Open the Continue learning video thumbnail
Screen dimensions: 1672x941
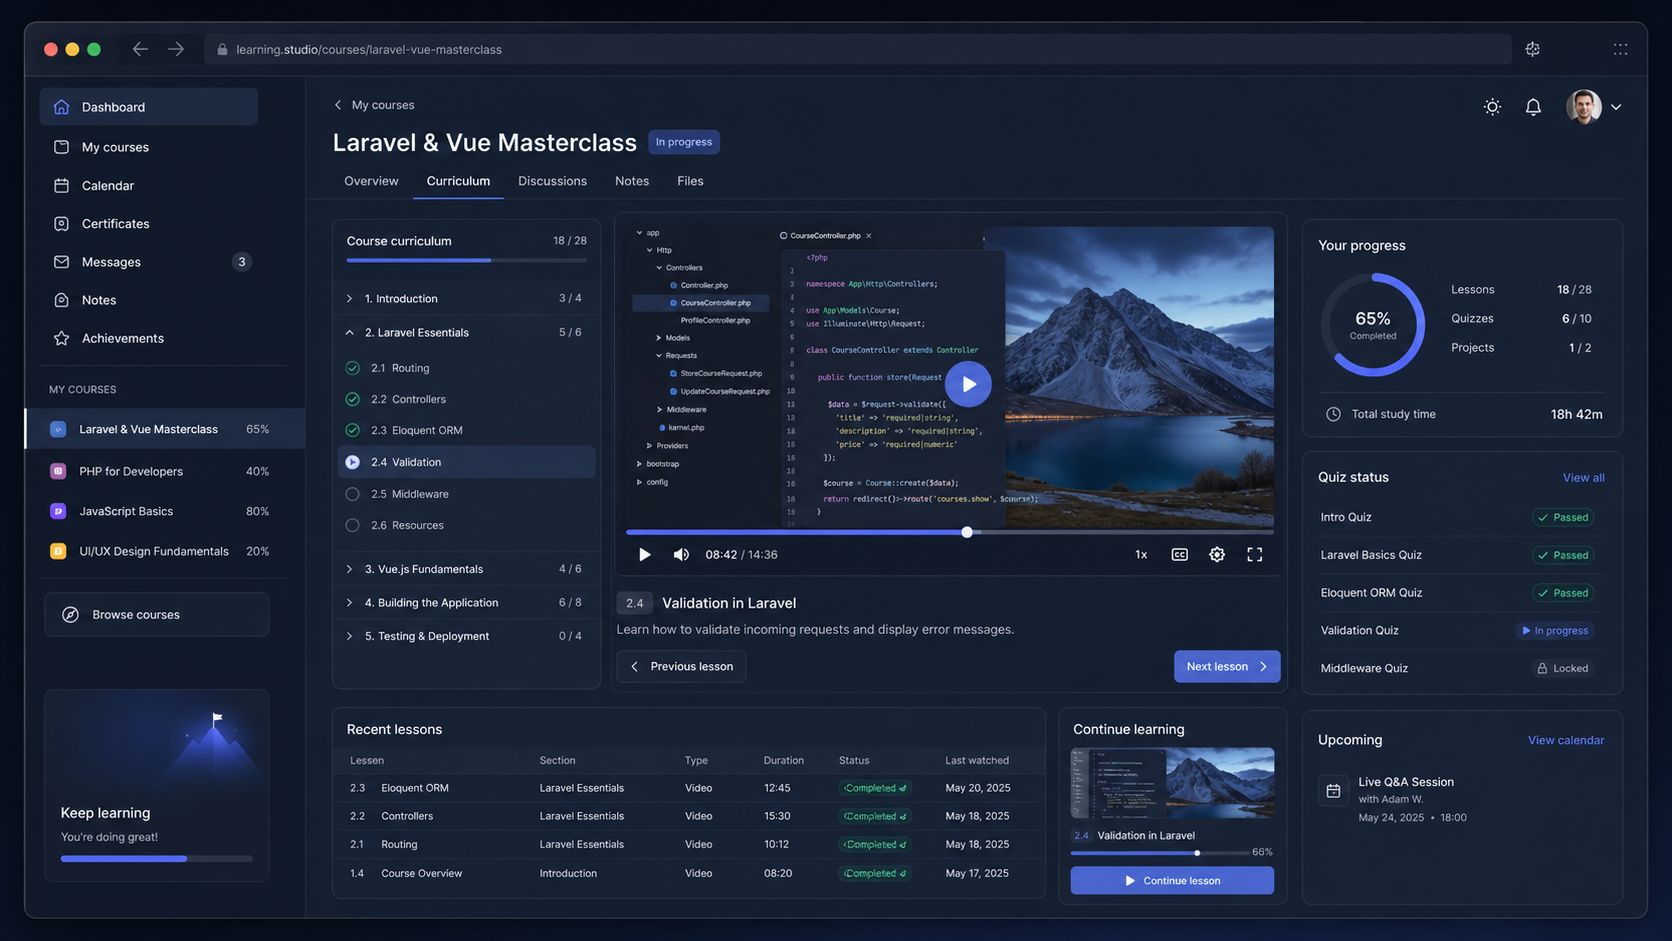pyautogui.click(x=1172, y=783)
